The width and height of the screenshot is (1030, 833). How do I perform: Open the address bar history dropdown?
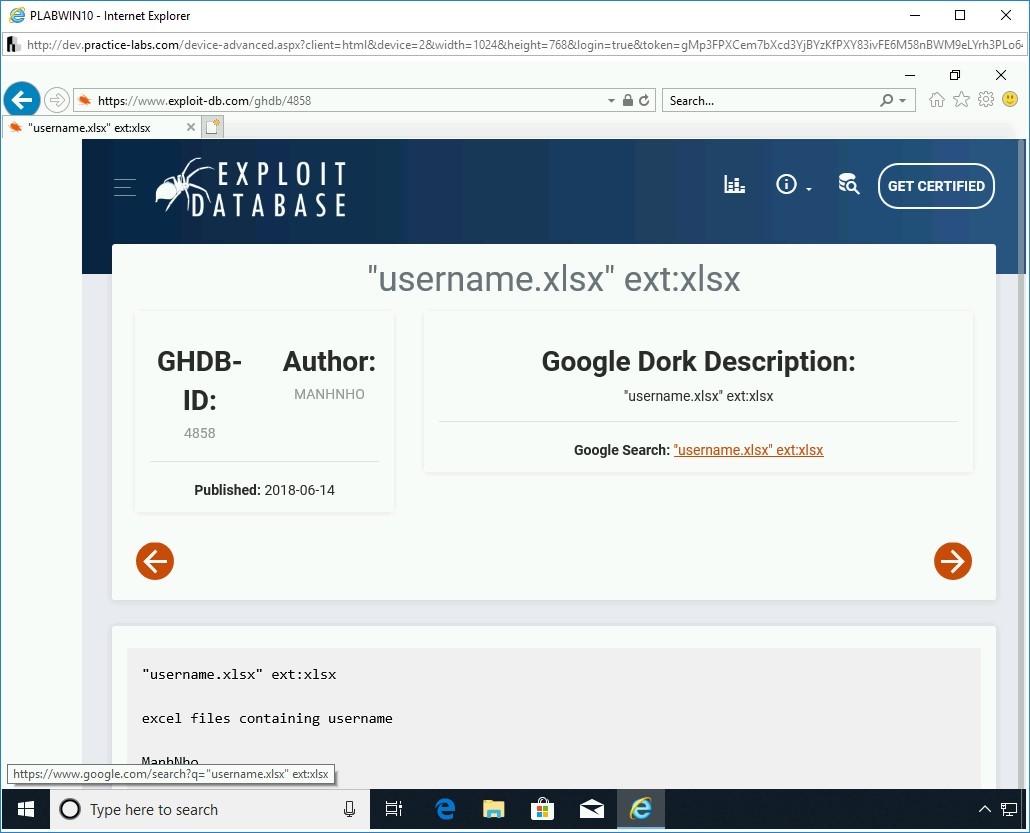[610, 100]
